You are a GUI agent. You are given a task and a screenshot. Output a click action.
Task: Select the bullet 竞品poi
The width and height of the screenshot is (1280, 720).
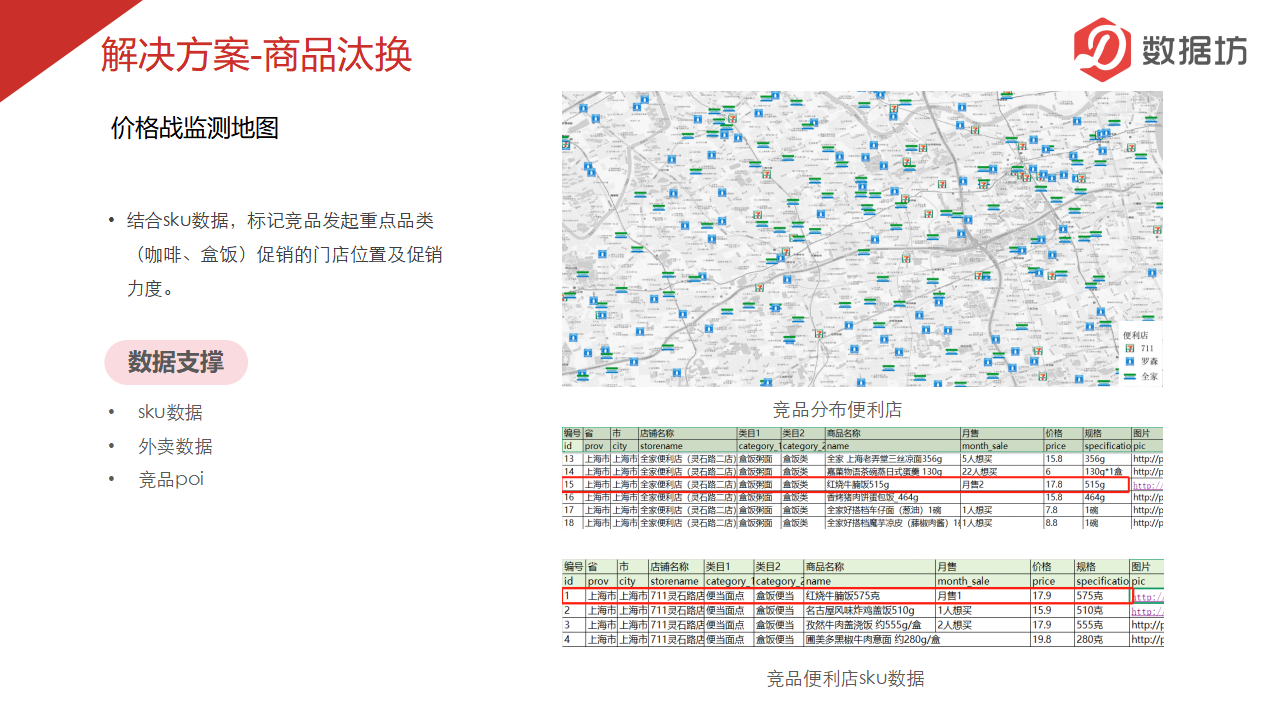tap(171, 479)
